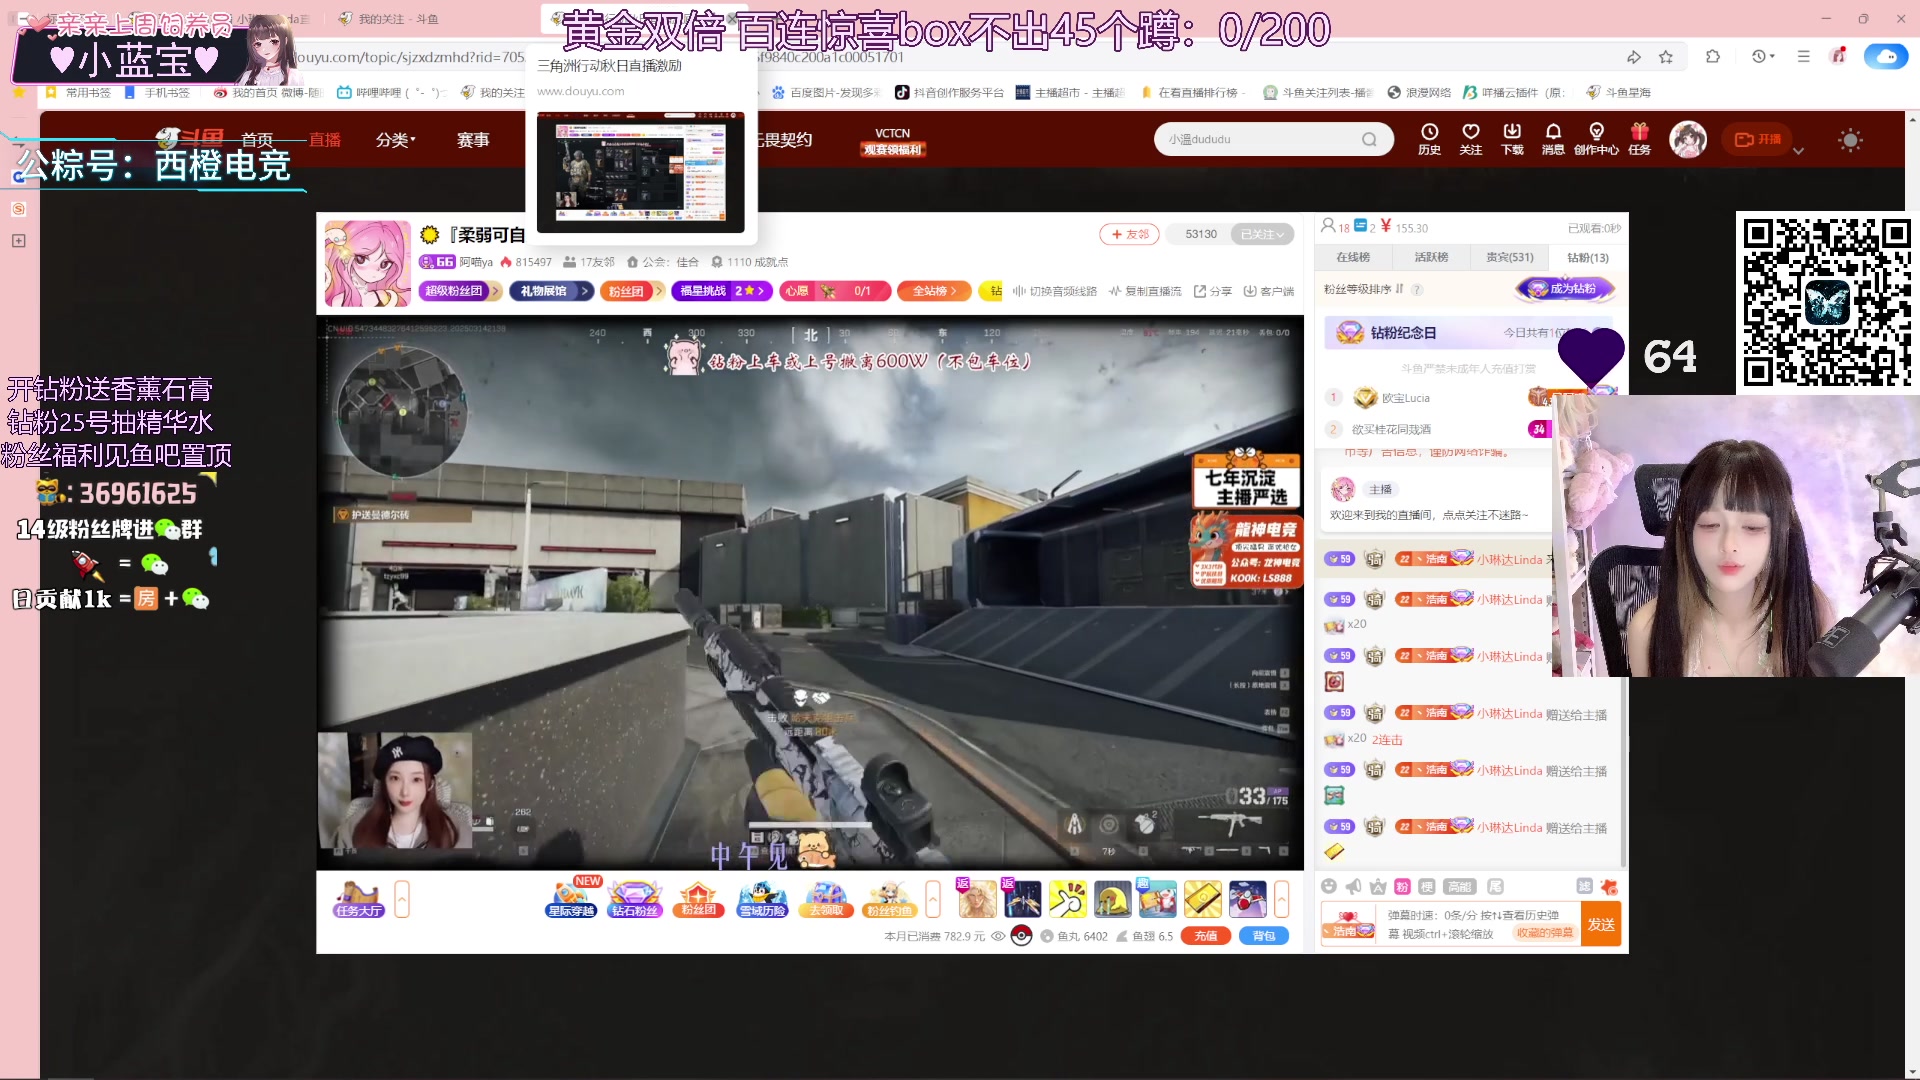
Task: Expand arrow after 粉丝钓鱼 activities
Action: (x=933, y=899)
